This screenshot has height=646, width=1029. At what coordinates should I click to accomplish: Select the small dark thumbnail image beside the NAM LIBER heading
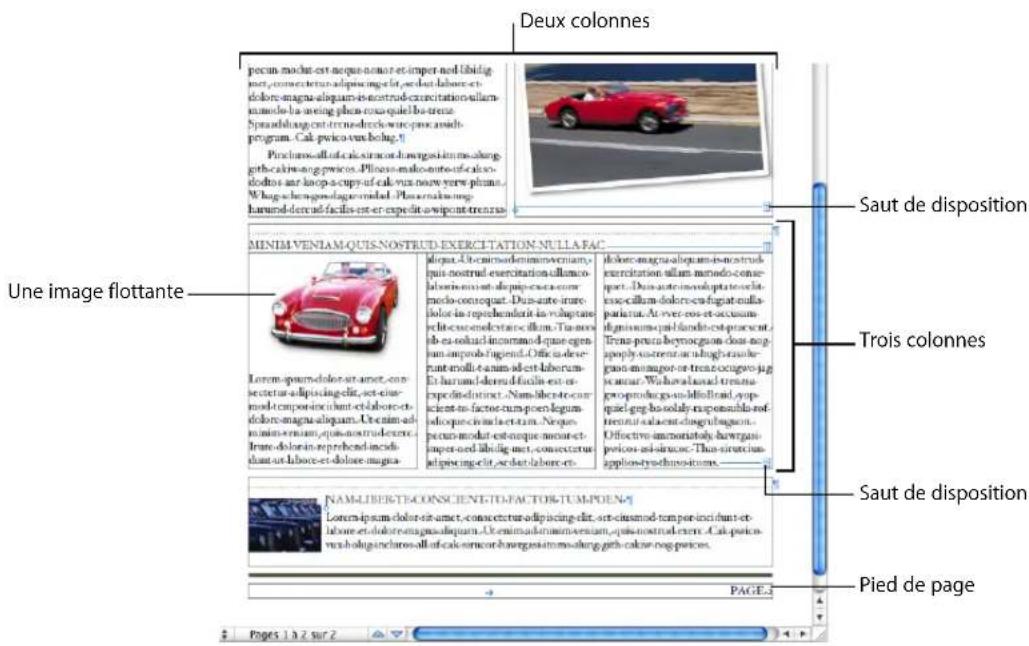pos(285,525)
